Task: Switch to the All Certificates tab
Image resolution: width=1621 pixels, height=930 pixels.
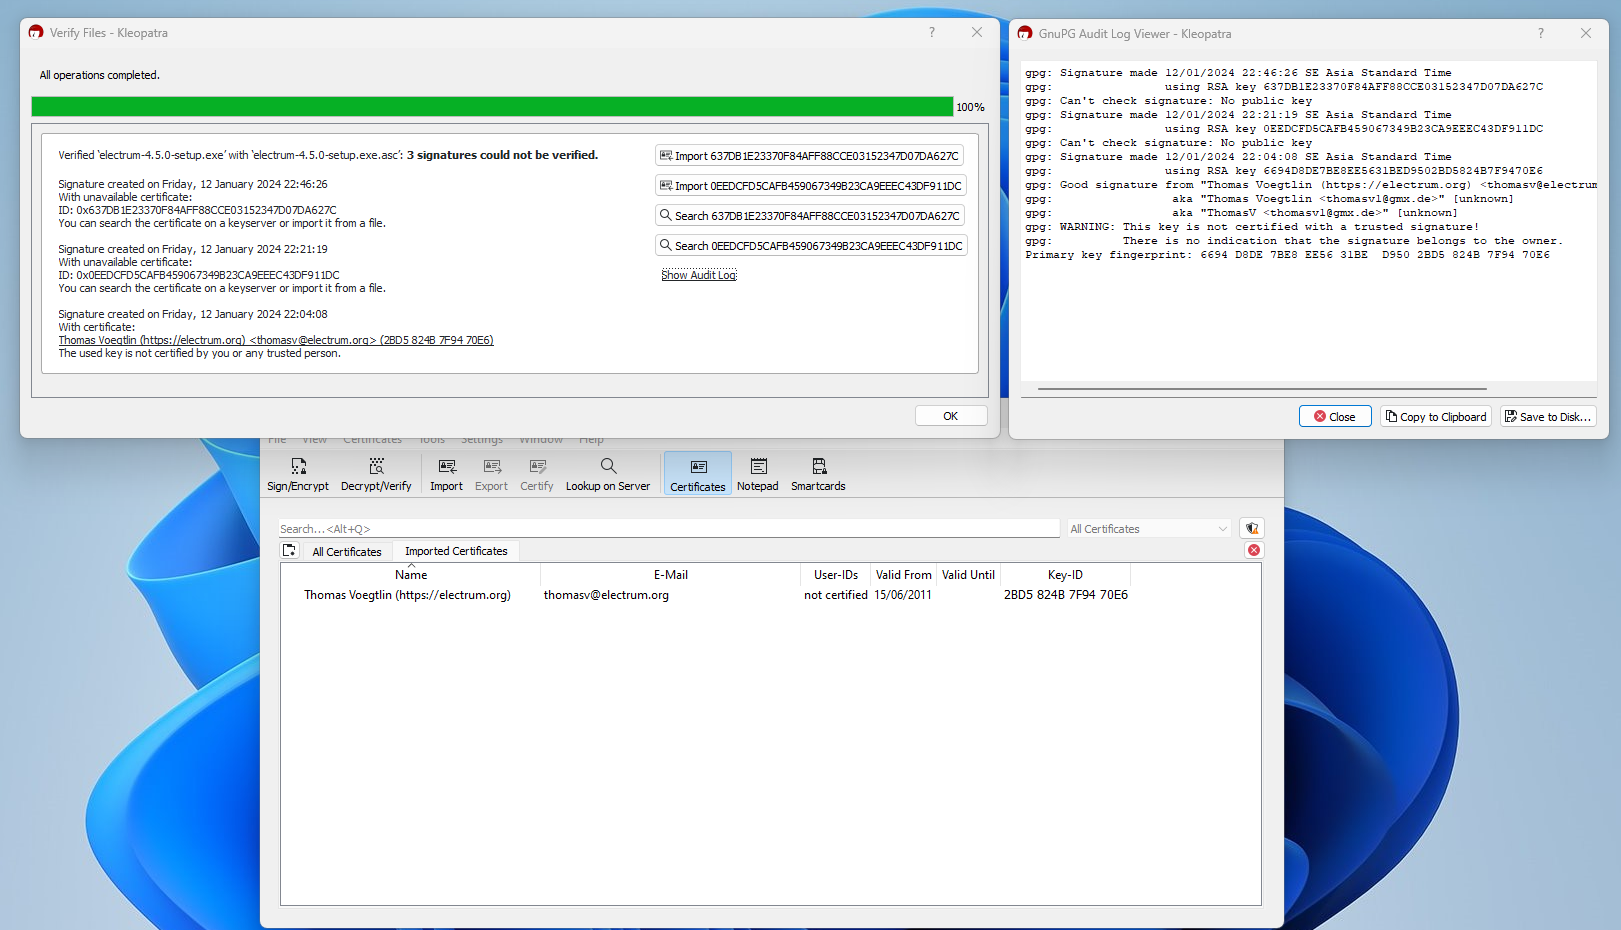Action: click(347, 552)
